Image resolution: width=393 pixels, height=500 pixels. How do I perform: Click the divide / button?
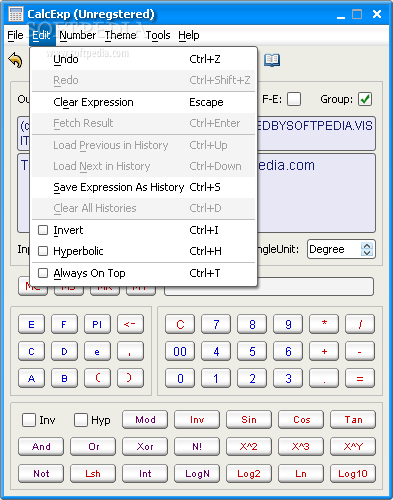360,324
